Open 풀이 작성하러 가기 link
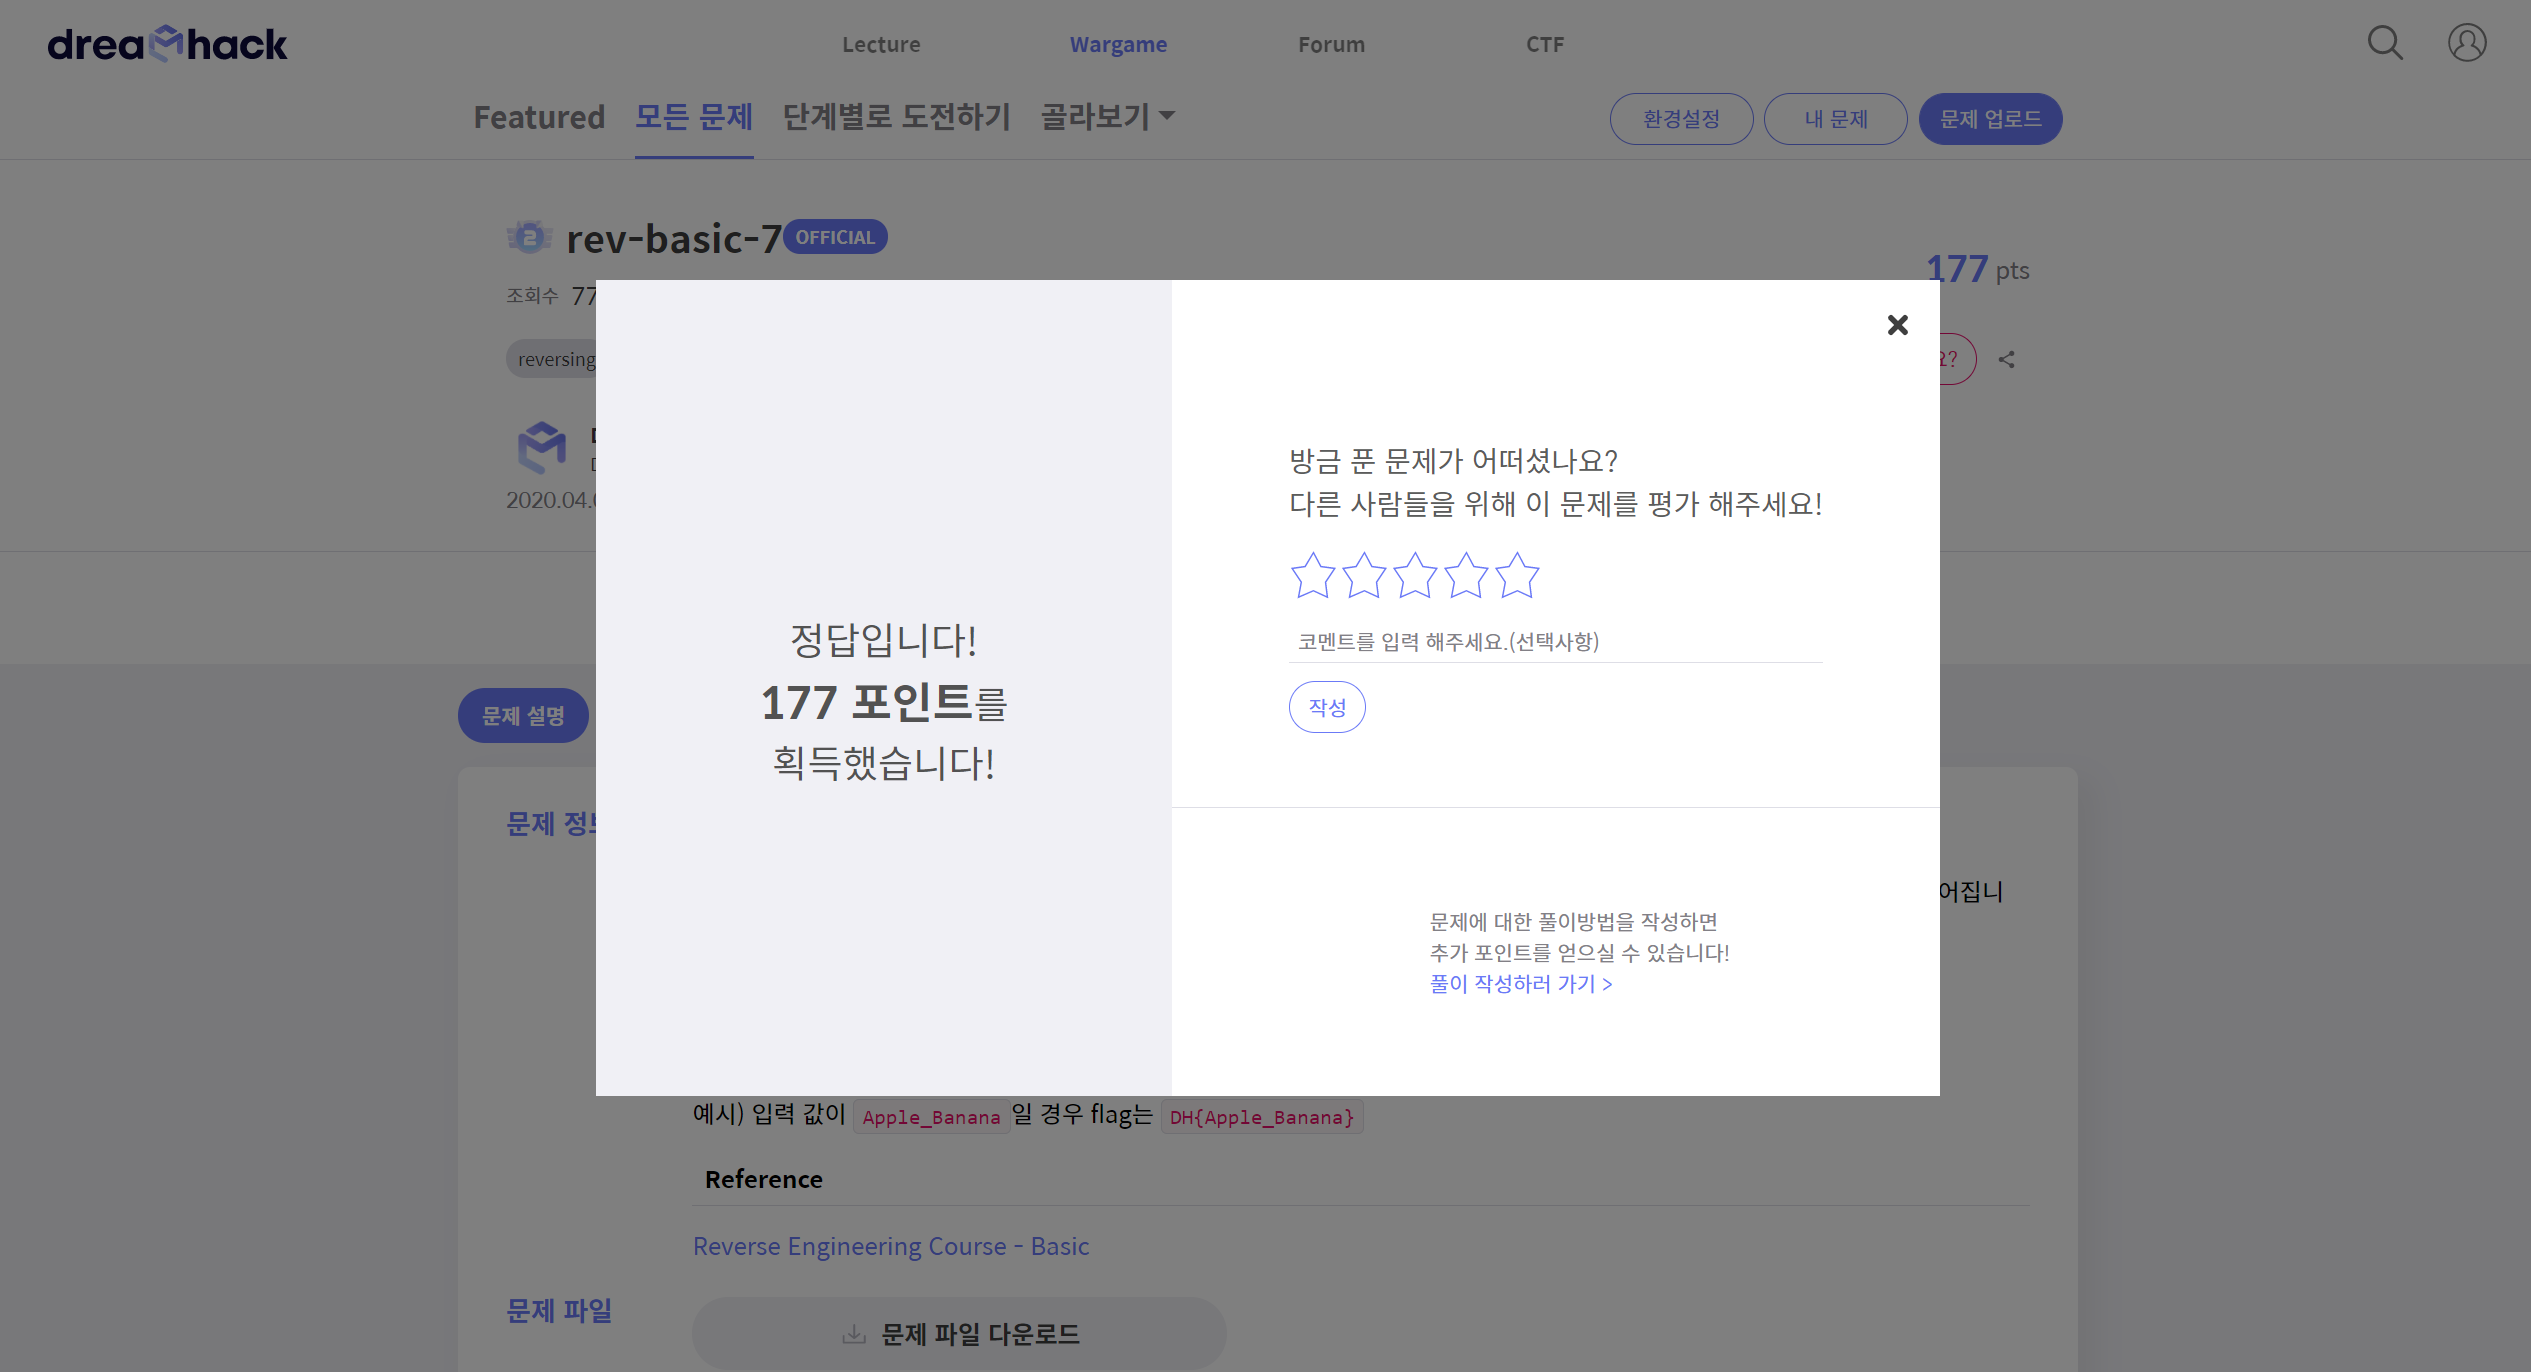This screenshot has width=2531, height=1372. pyautogui.click(x=1520, y=984)
